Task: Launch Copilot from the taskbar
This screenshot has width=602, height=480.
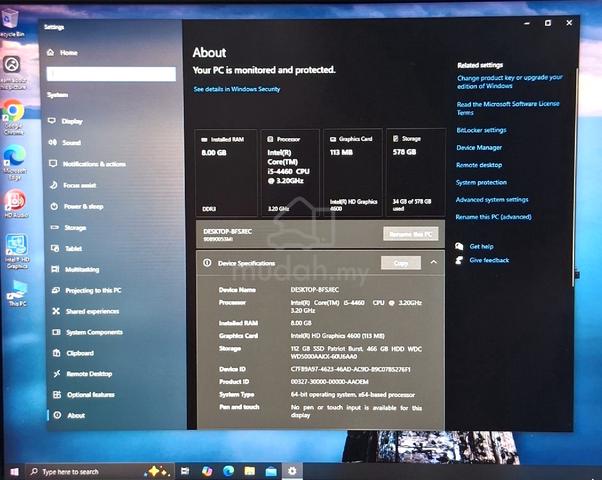Action: pyautogui.click(x=207, y=471)
